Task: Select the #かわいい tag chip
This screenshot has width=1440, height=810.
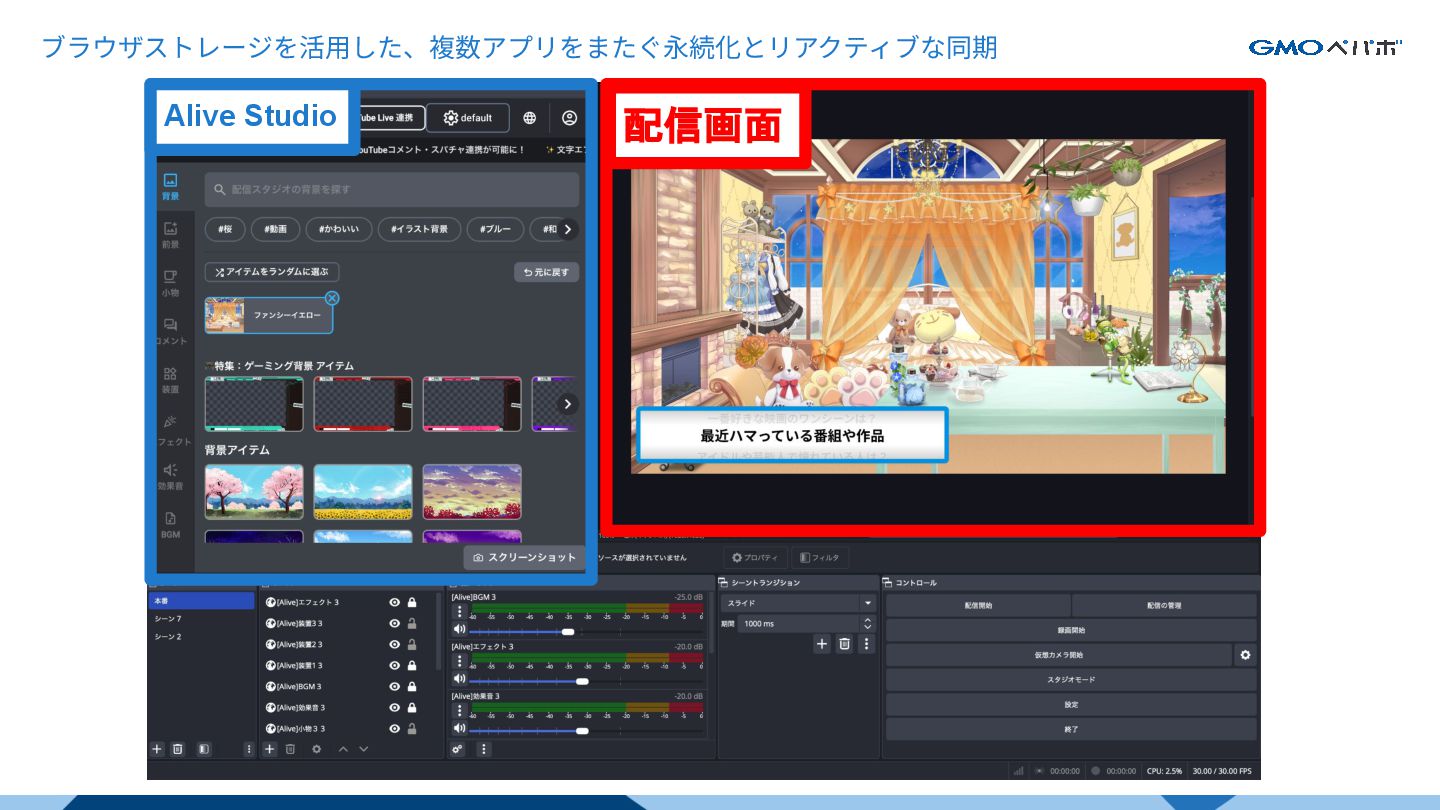Action: click(x=339, y=229)
